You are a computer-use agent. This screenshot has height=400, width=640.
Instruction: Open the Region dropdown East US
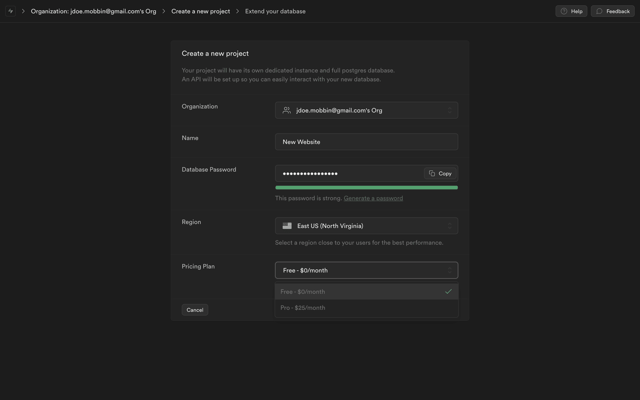(367, 226)
